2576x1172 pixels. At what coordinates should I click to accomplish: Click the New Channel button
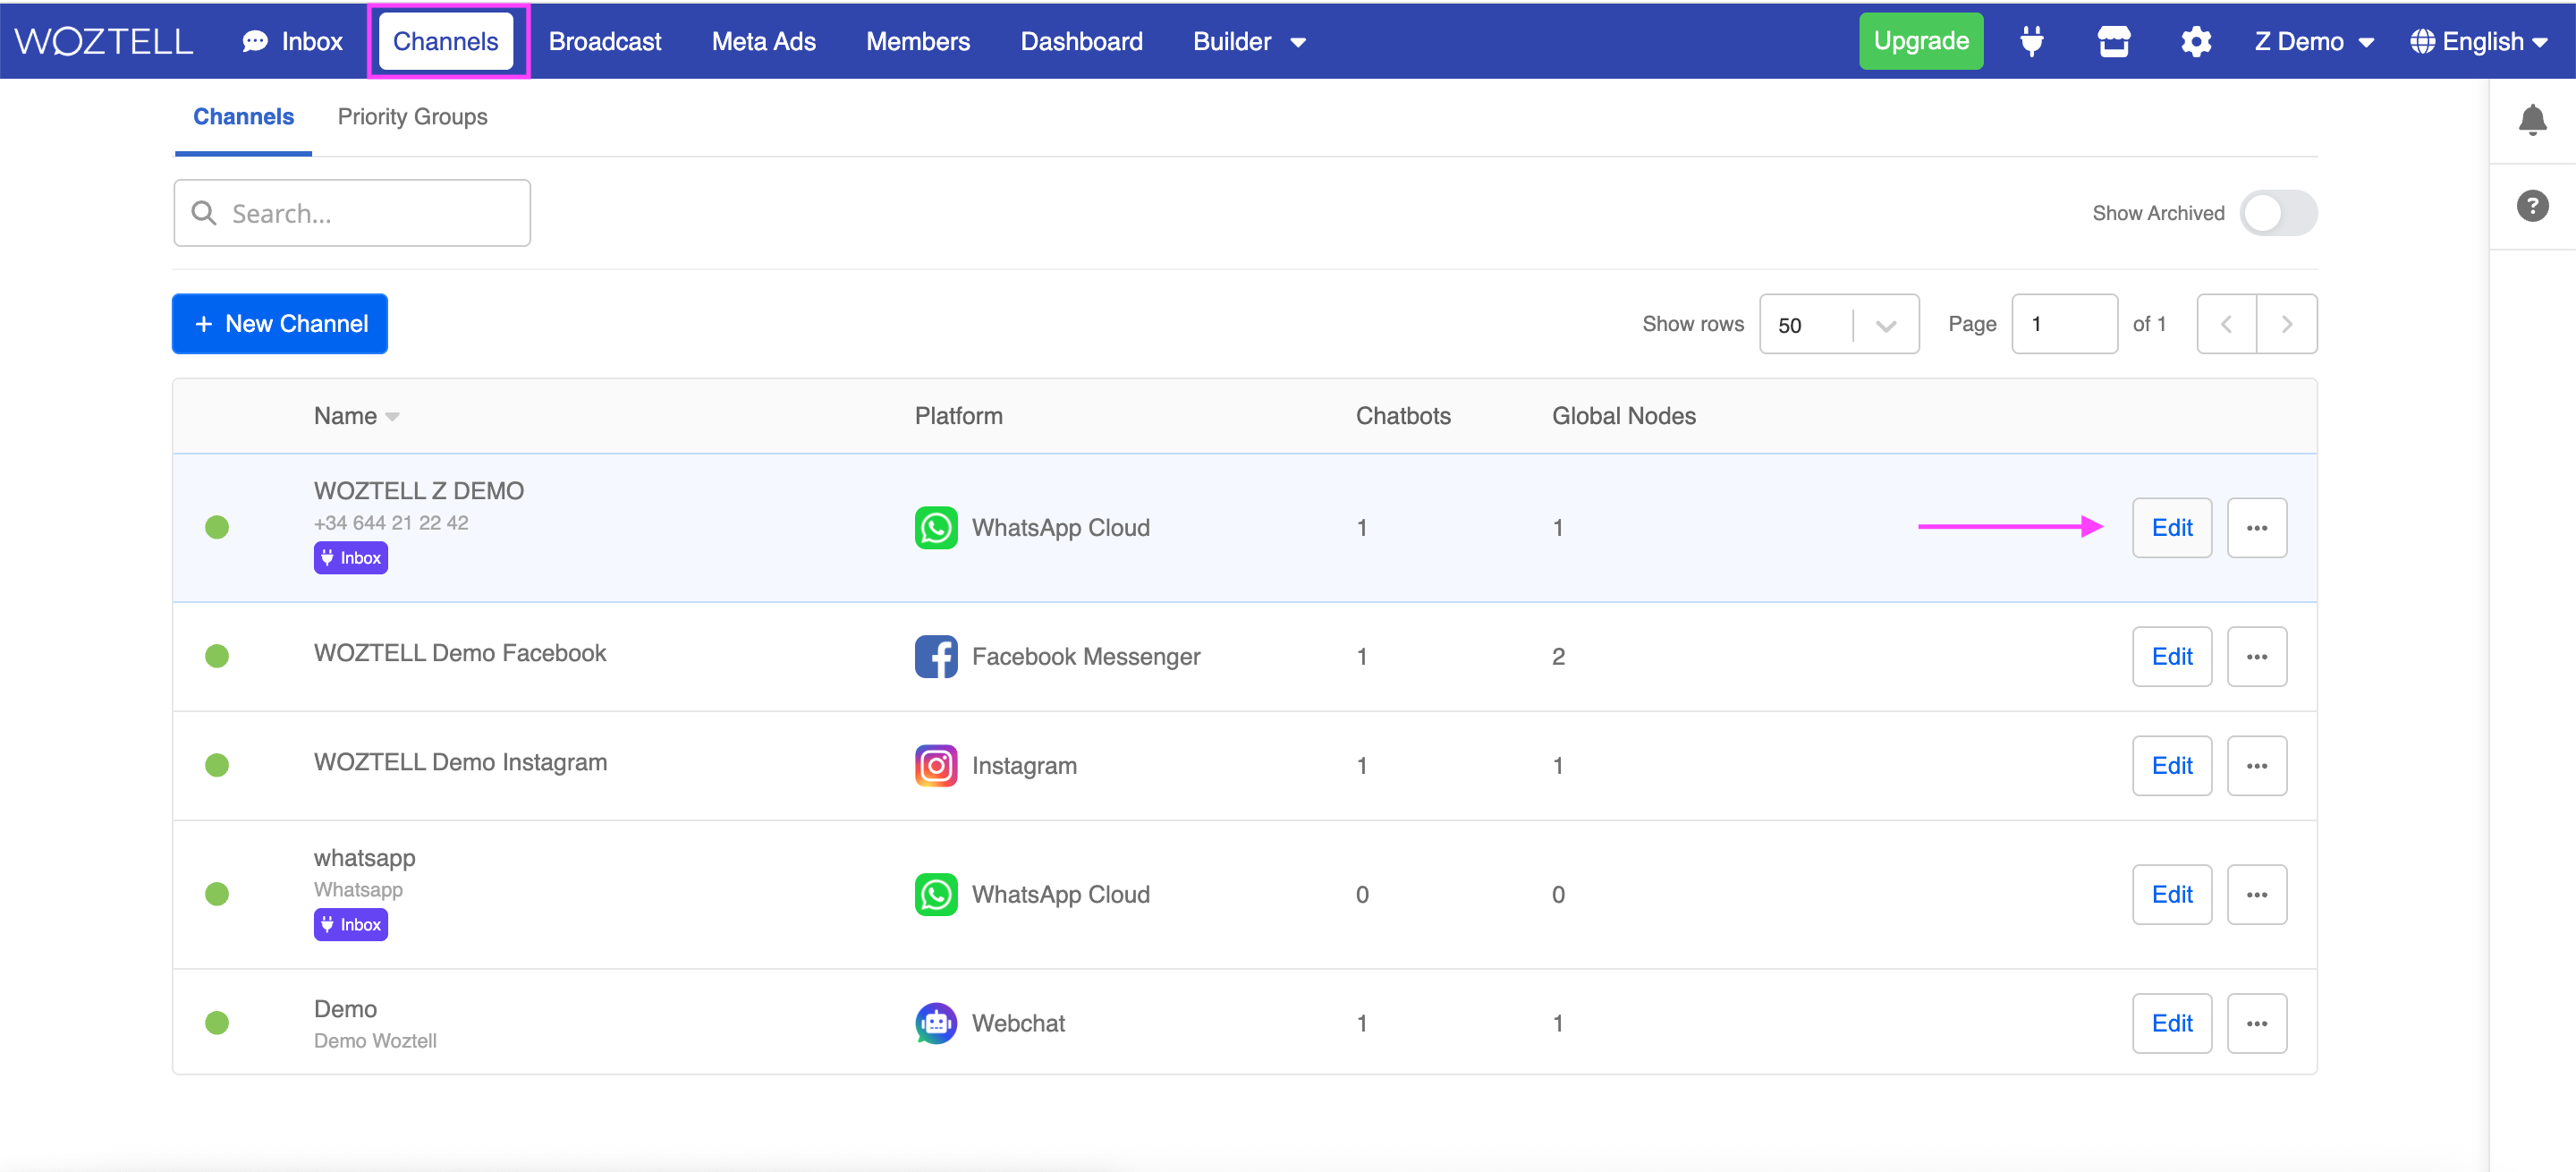point(280,324)
